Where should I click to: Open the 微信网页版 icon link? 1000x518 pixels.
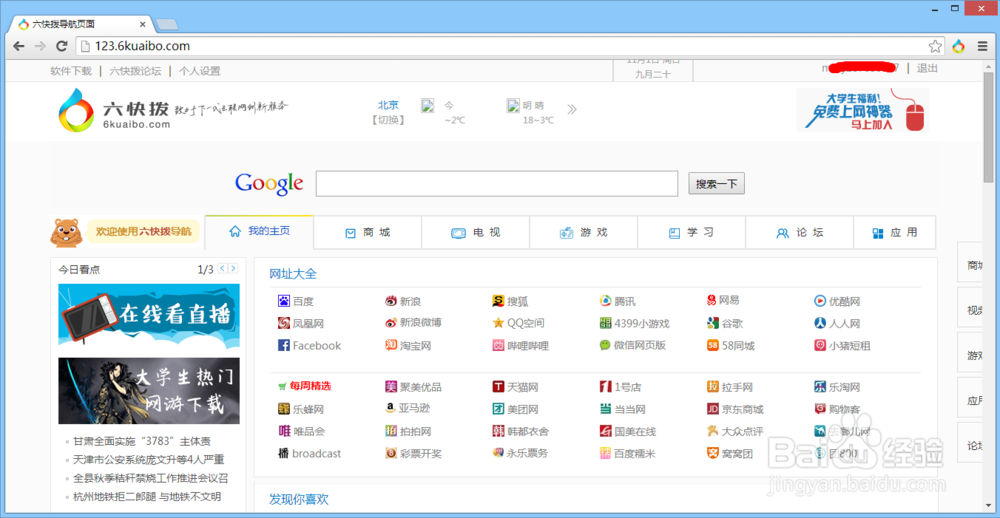pos(605,345)
